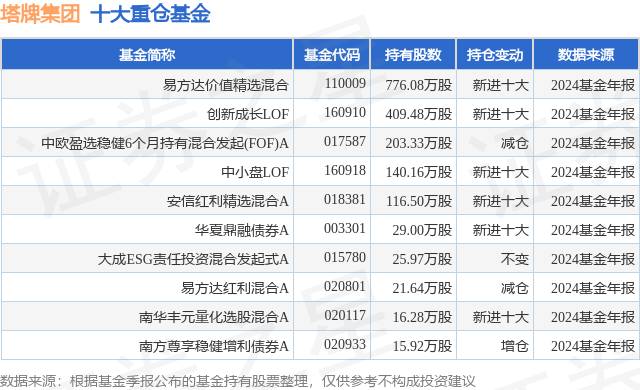Select 易方达红利混合A in the table
Viewport: 640px width, 390px height.
(x=235, y=288)
